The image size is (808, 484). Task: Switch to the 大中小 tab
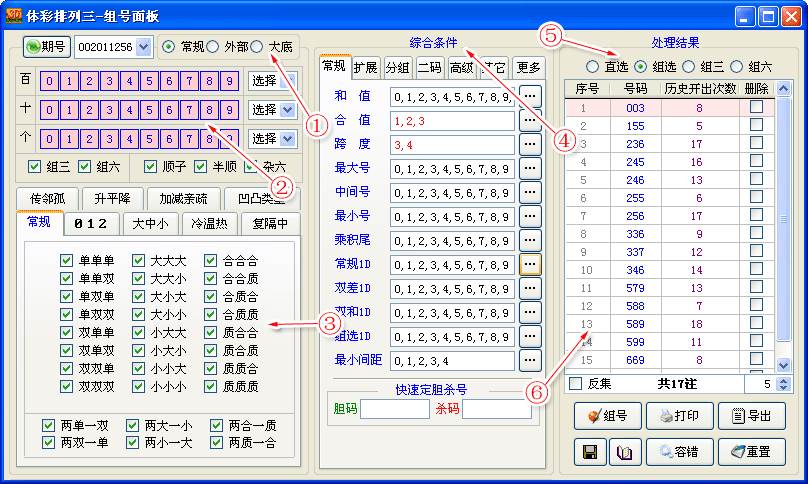pos(151,222)
